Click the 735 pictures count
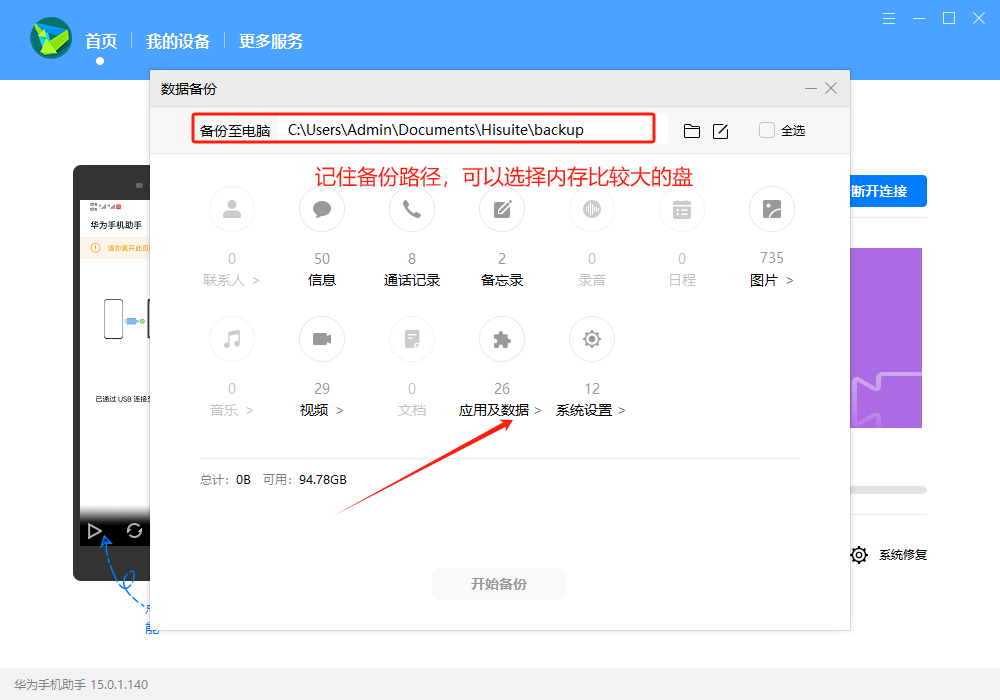Screen dimensions: 1000x700 [772, 258]
